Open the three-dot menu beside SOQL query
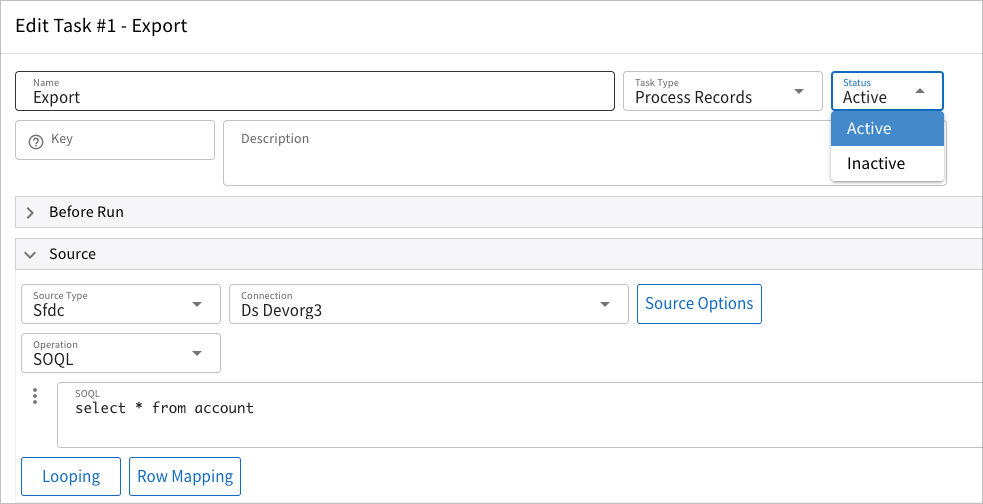 (x=35, y=396)
